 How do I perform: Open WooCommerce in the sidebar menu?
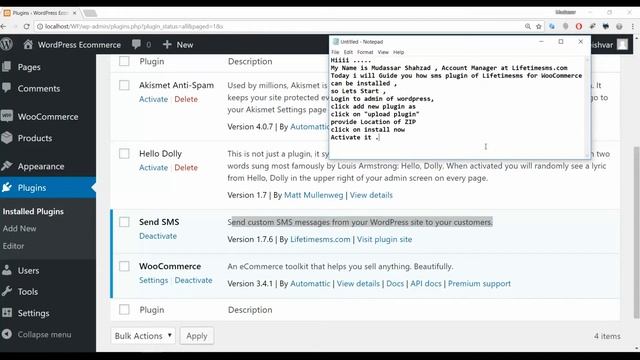pos(48,116)
